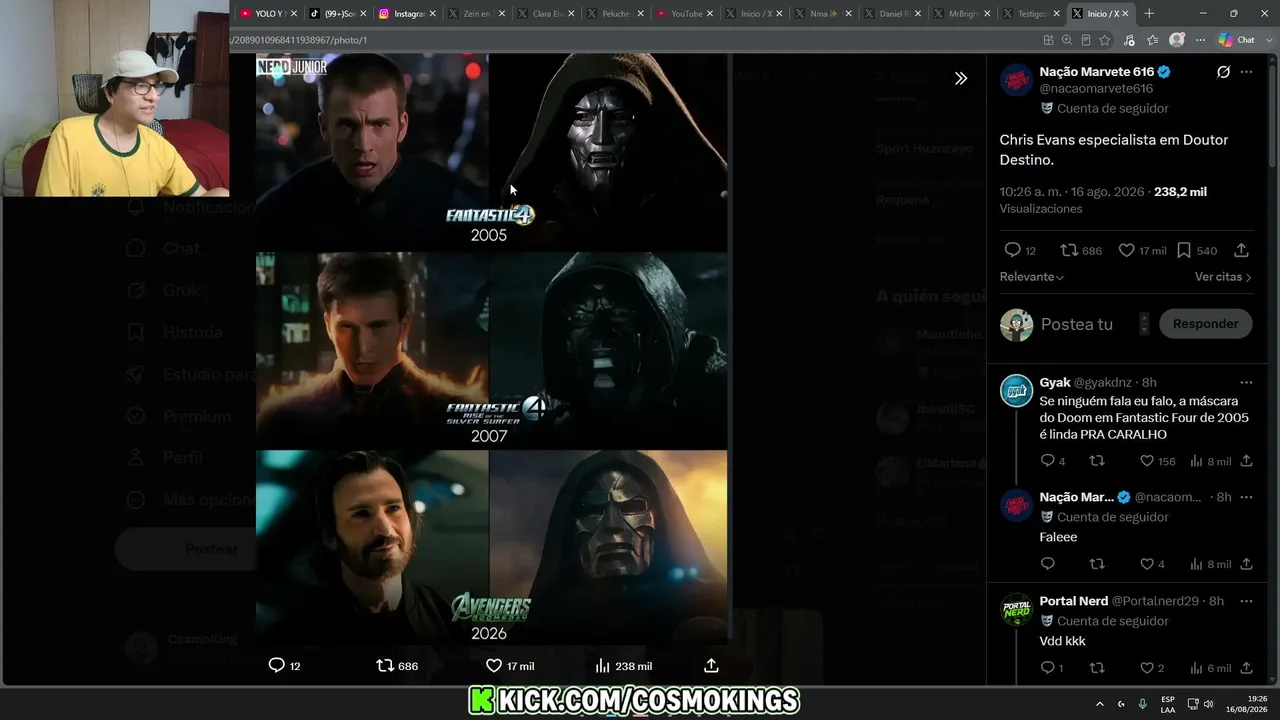The width and height of the screenshot is (1280, 720).
Task: Open browser zoom magnifier icon
Action: (x=1067, y=40)
